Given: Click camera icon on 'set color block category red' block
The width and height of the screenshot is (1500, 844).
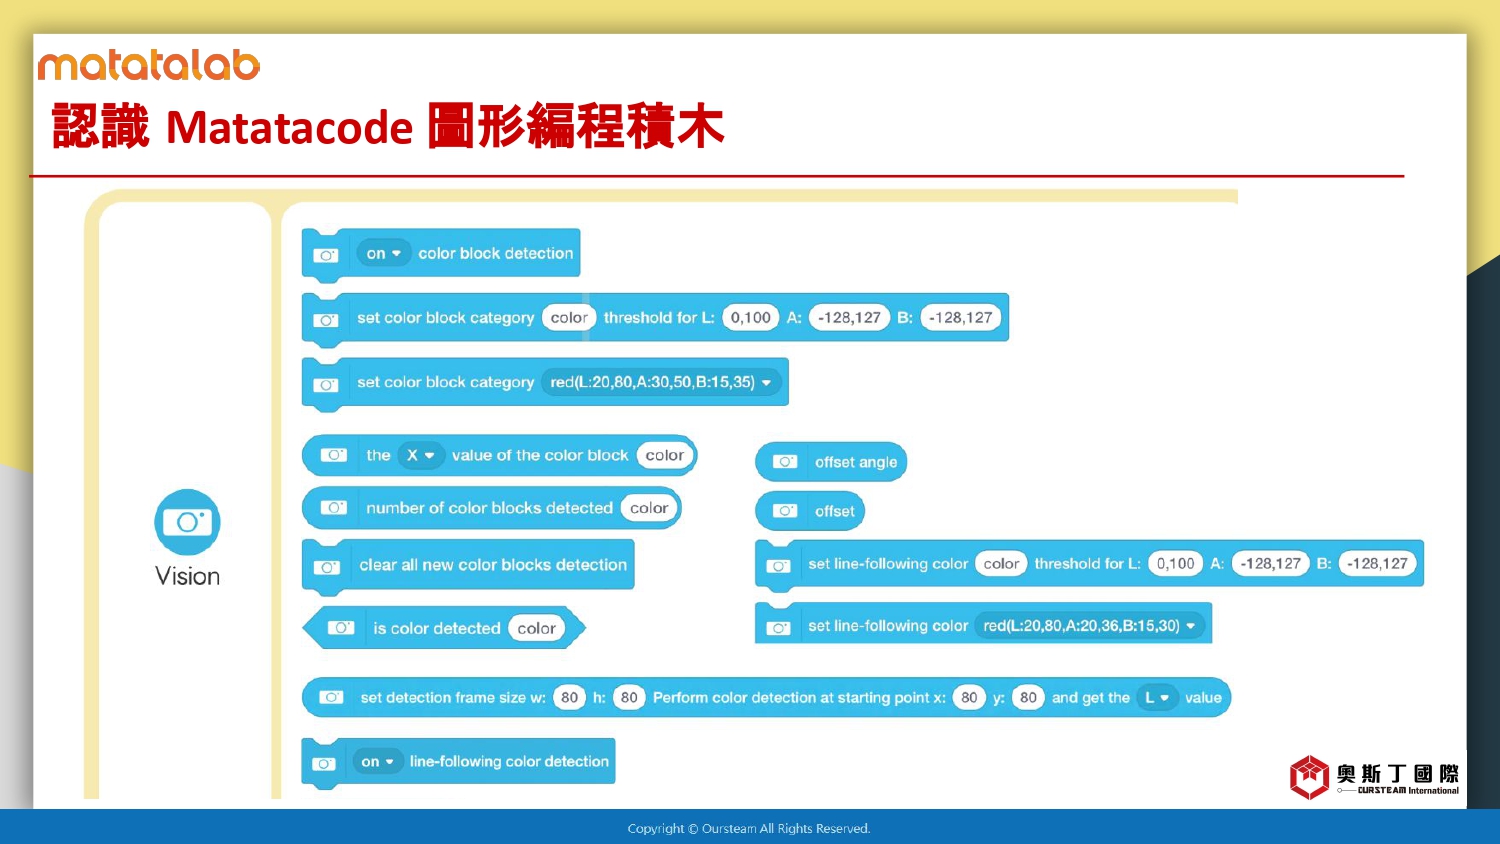Looking at the screenshot, I should point(326,384).
